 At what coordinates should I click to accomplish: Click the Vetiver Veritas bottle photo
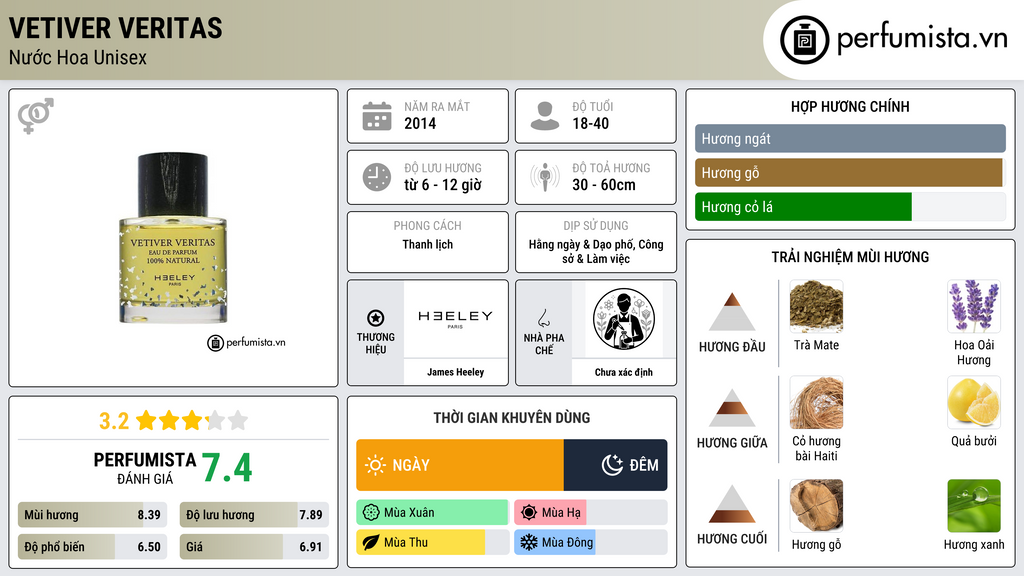[173, 238]
